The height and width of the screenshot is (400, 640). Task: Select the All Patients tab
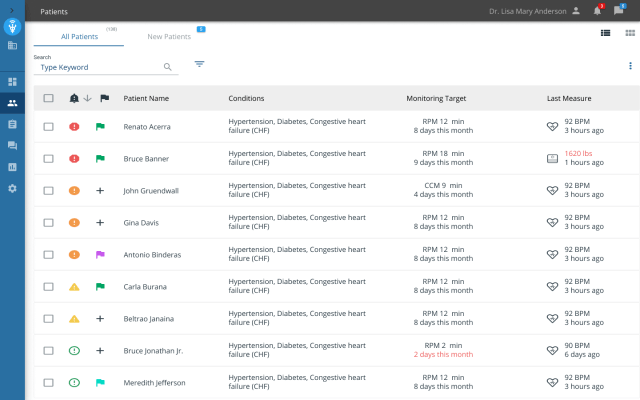pos(79,36)
